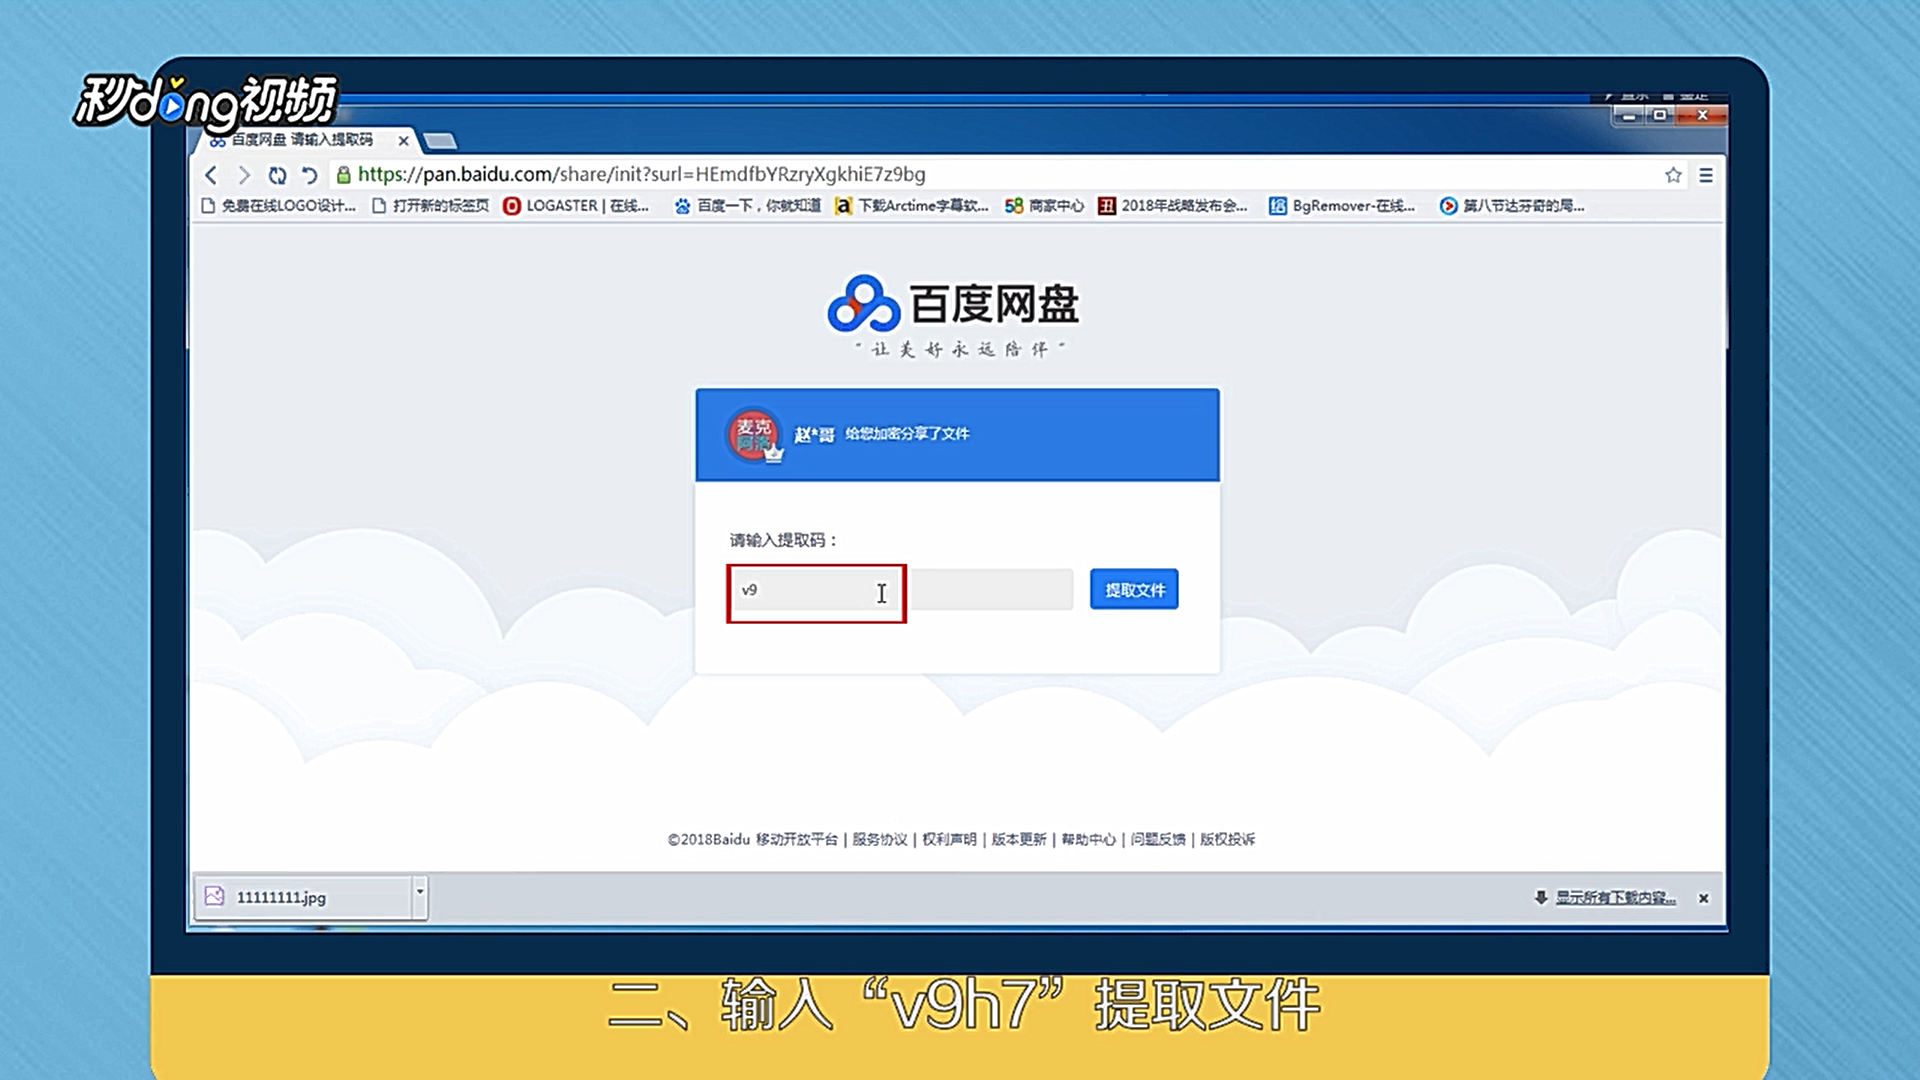This screenshot has height=1080, width=1920.
Task: Open the LOGASTER bookmark
Action: (576, 206)
